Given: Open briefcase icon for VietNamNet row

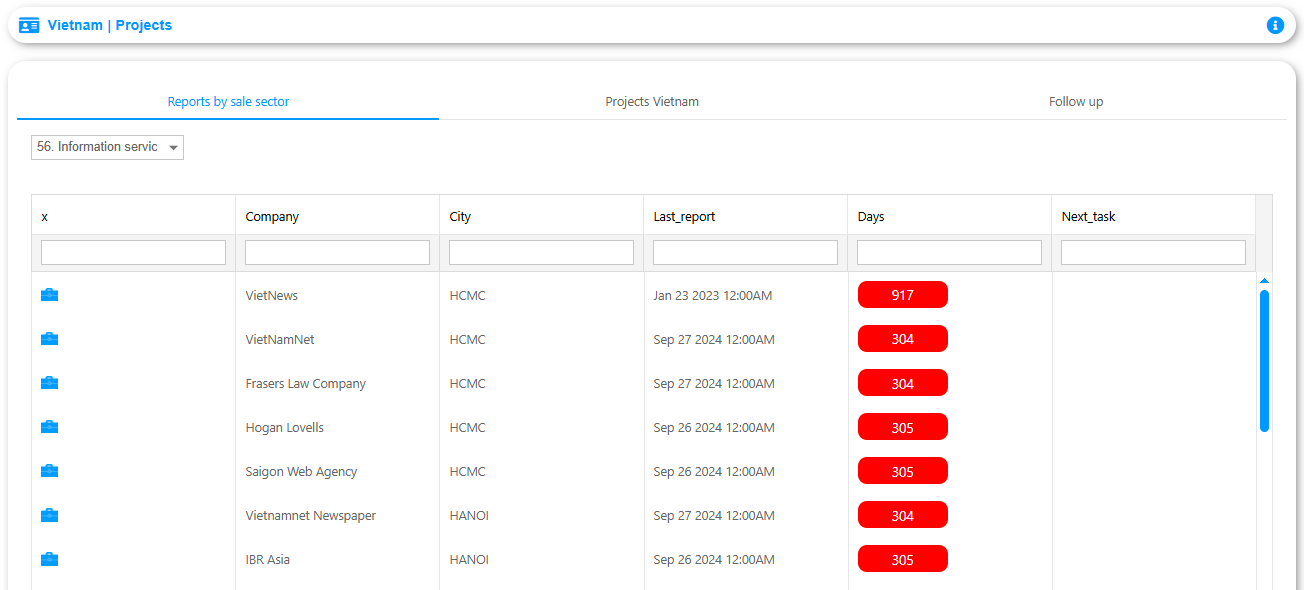Looking at the screenshot, I should coord(49,339).
